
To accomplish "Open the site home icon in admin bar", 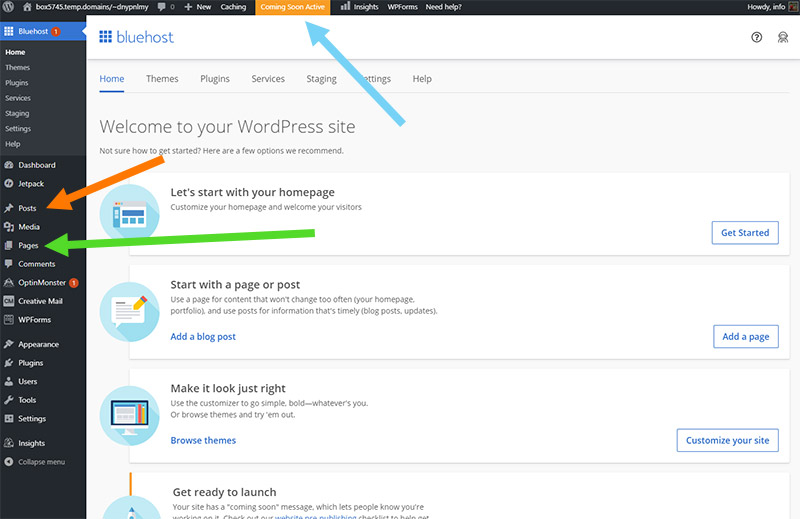I will point(27,7).
